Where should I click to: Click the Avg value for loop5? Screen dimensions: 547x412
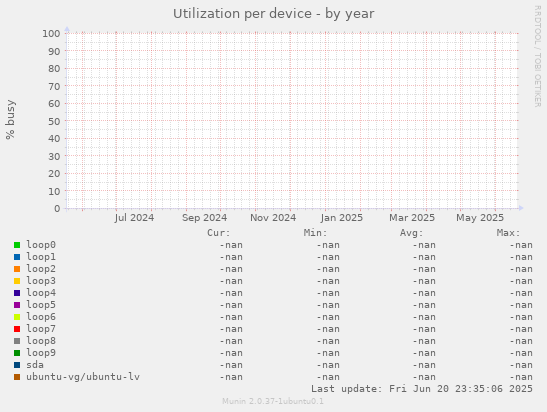tap(424, 305)
